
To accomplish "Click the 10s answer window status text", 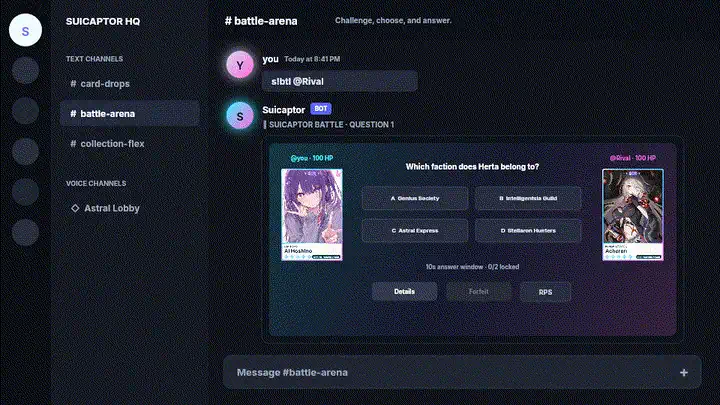I will pos(472,267).
